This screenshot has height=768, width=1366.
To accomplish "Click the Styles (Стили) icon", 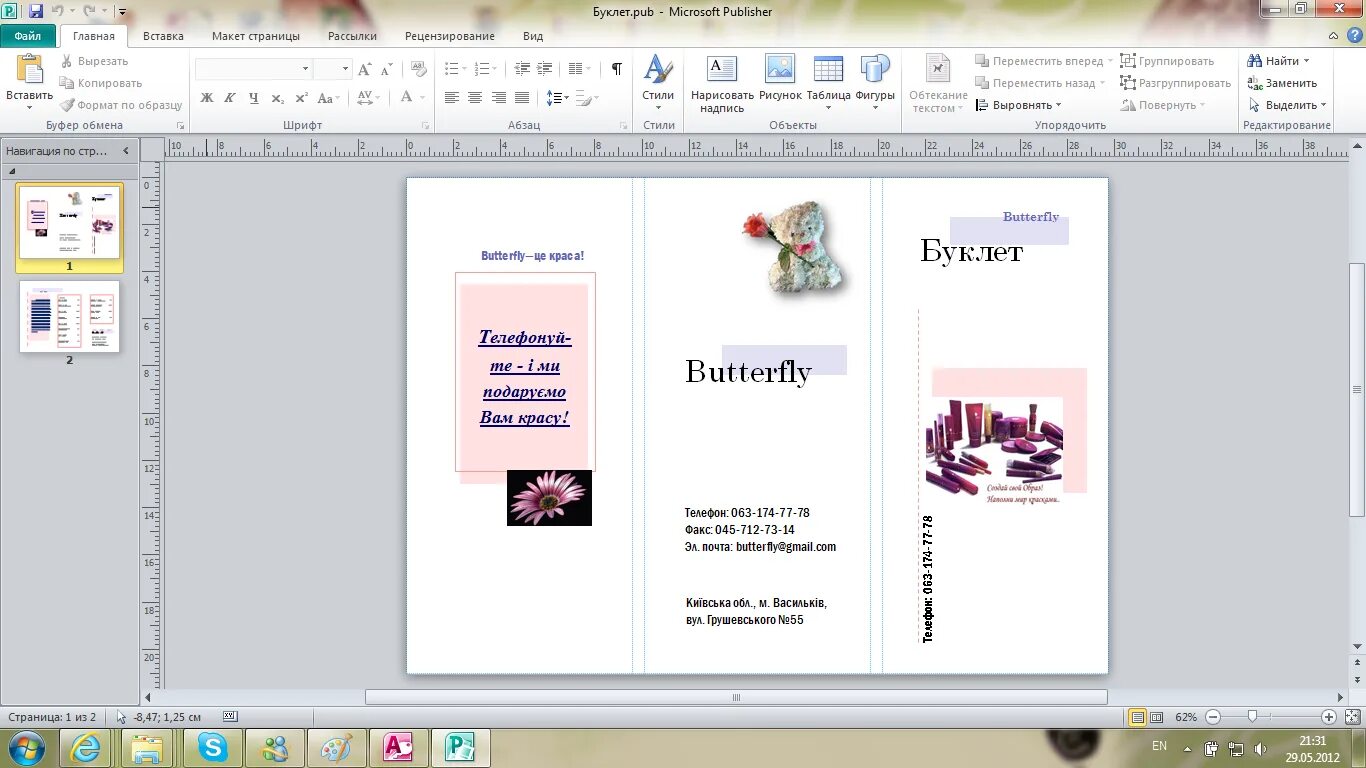I will [658, 69].
